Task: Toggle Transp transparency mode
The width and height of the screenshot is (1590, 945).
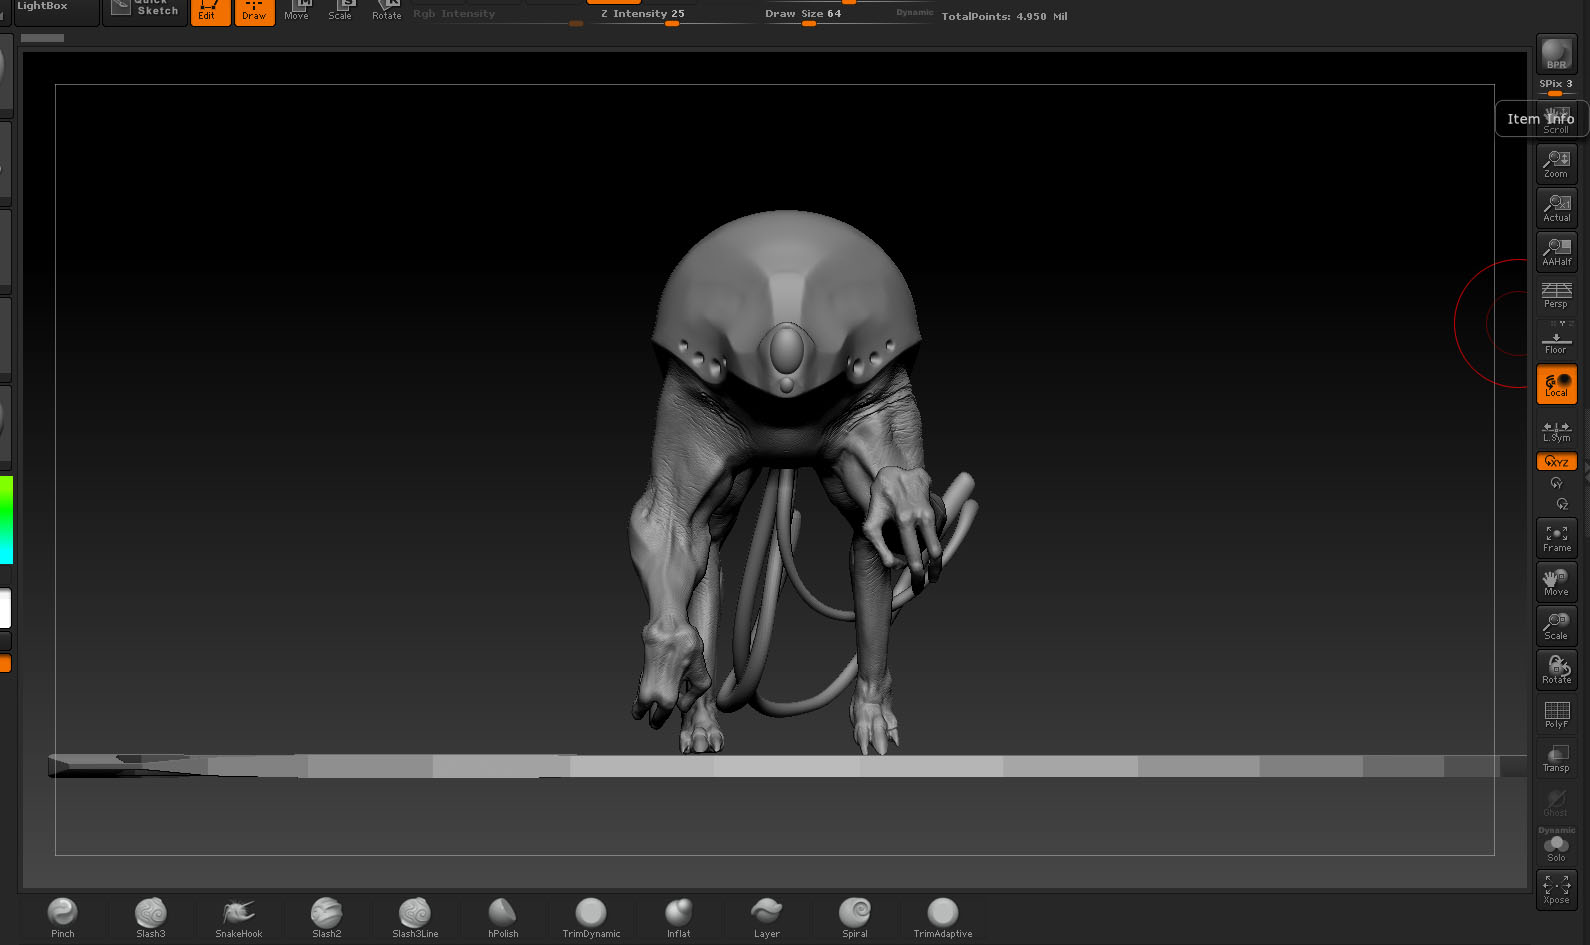Action: click(x=1556, y=759)
